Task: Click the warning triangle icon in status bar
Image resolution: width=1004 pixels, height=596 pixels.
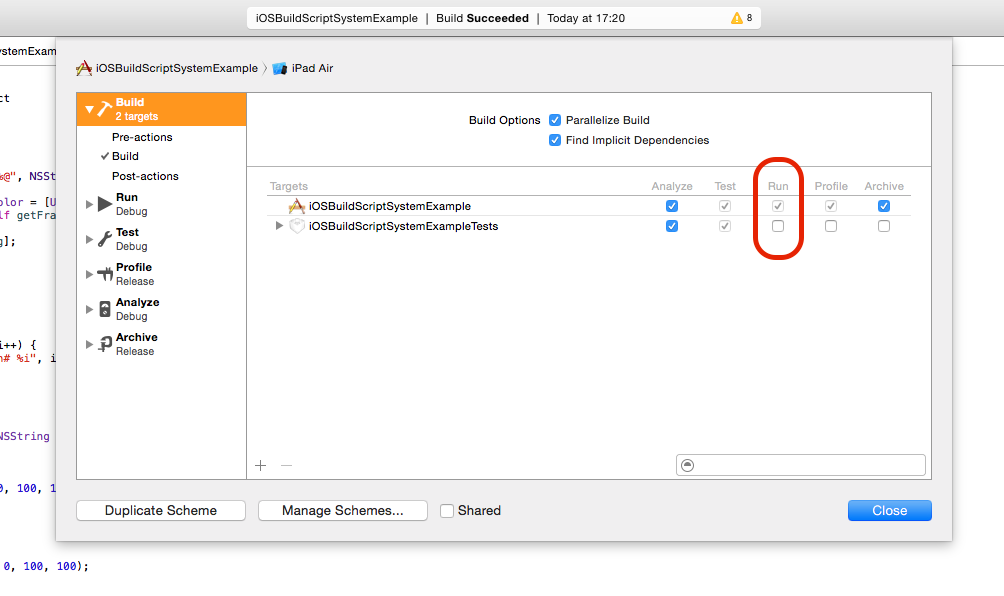Action: coord(736,18)
